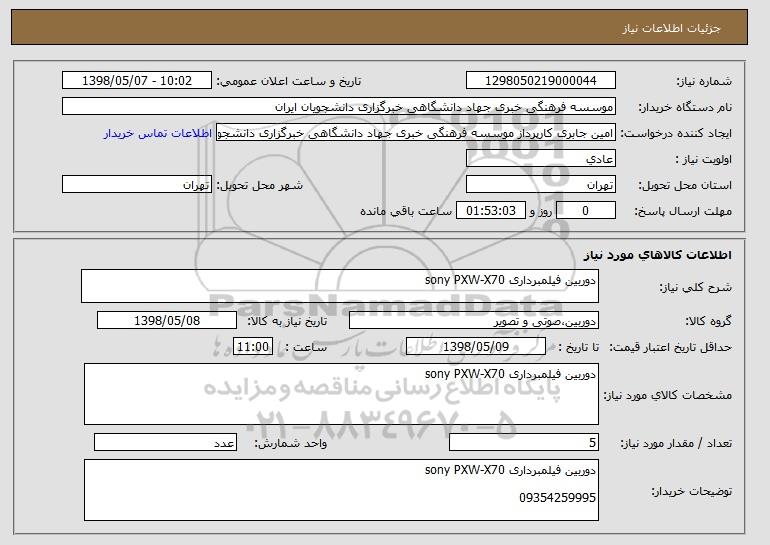Select the quantity field showing 5

pos(524,442)
